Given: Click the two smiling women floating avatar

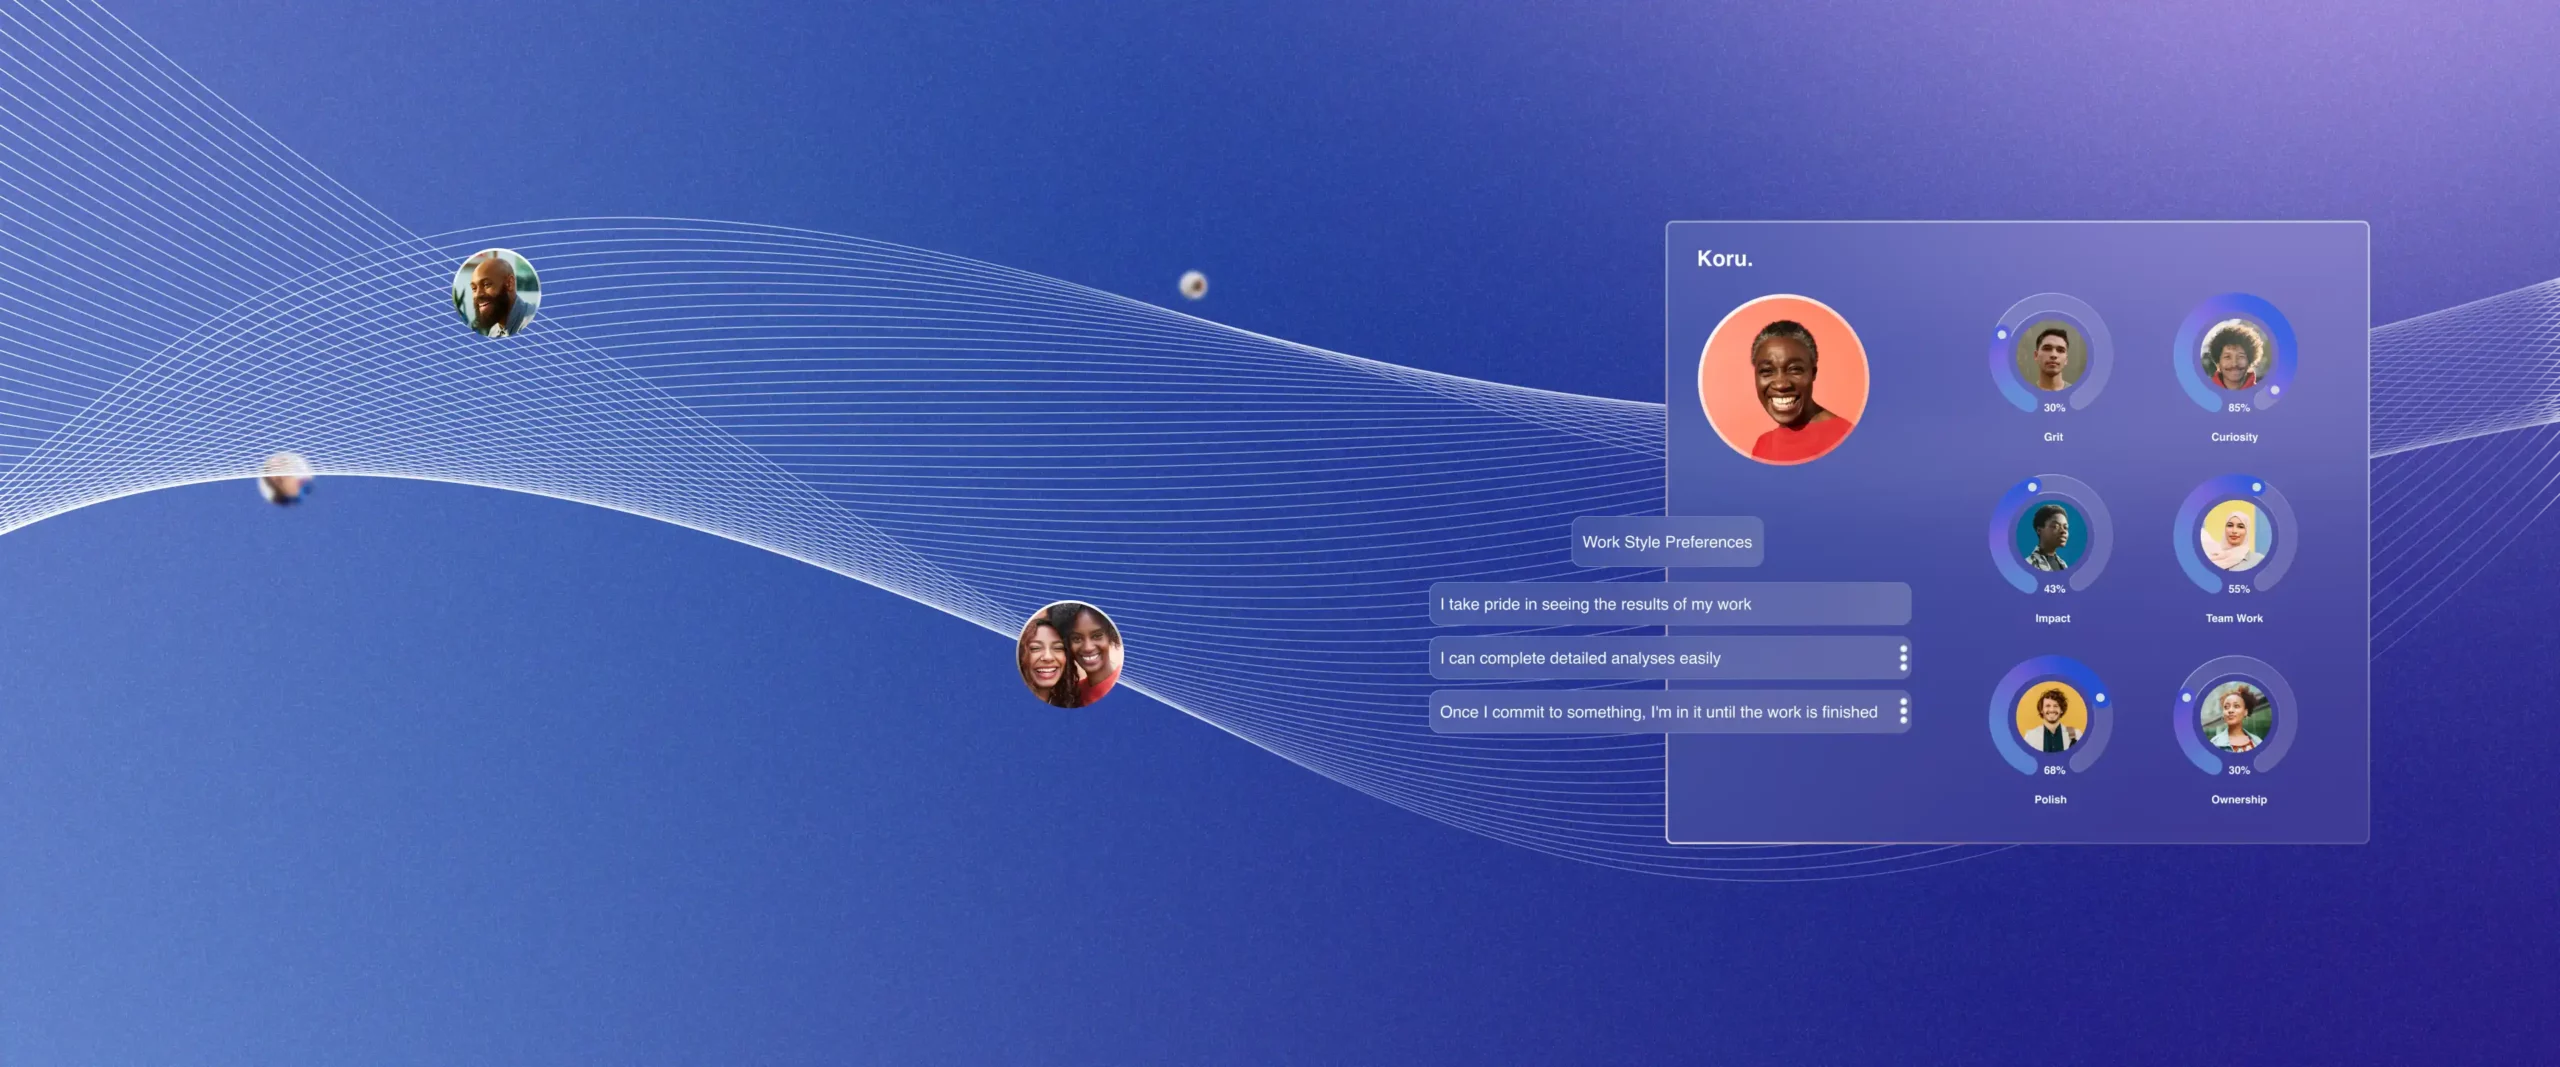Looking at the screenshot, I should [x=1070, y=654].
